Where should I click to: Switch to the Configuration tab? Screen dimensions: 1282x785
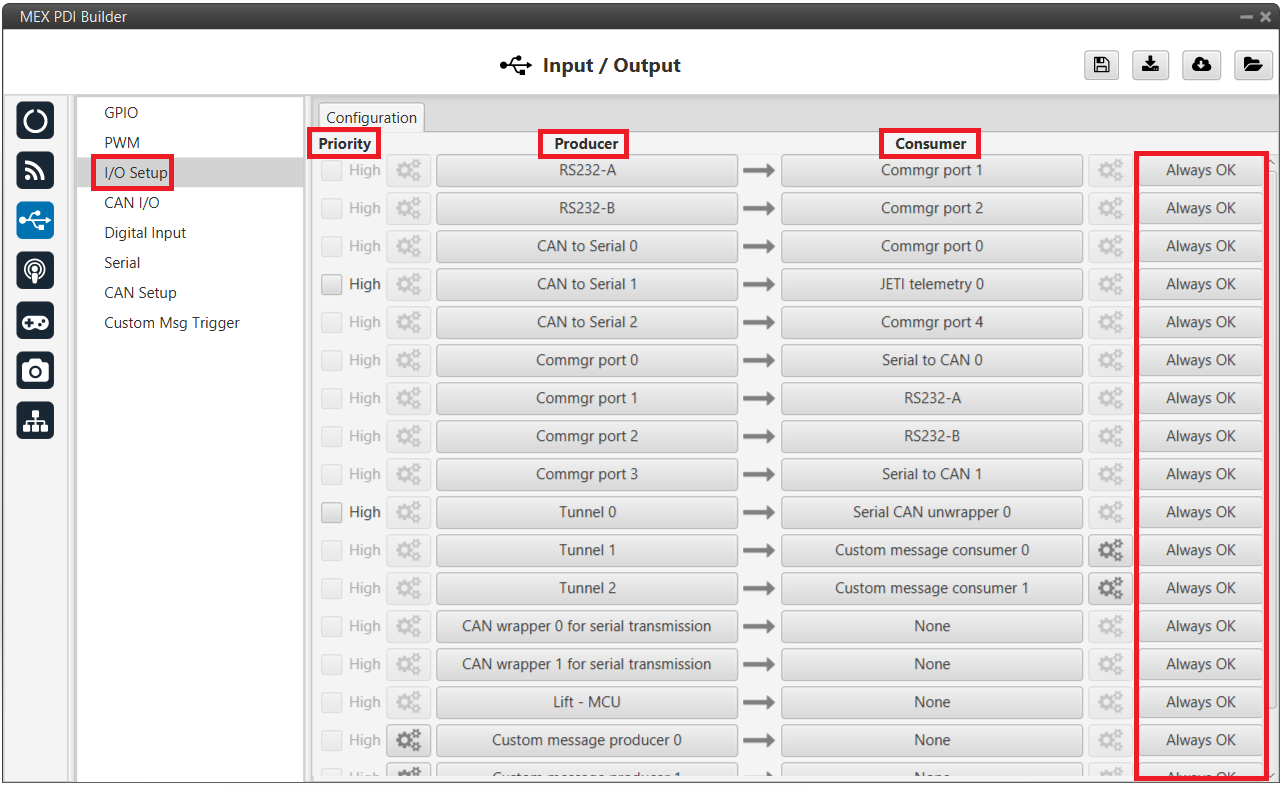tap(371, 118)
